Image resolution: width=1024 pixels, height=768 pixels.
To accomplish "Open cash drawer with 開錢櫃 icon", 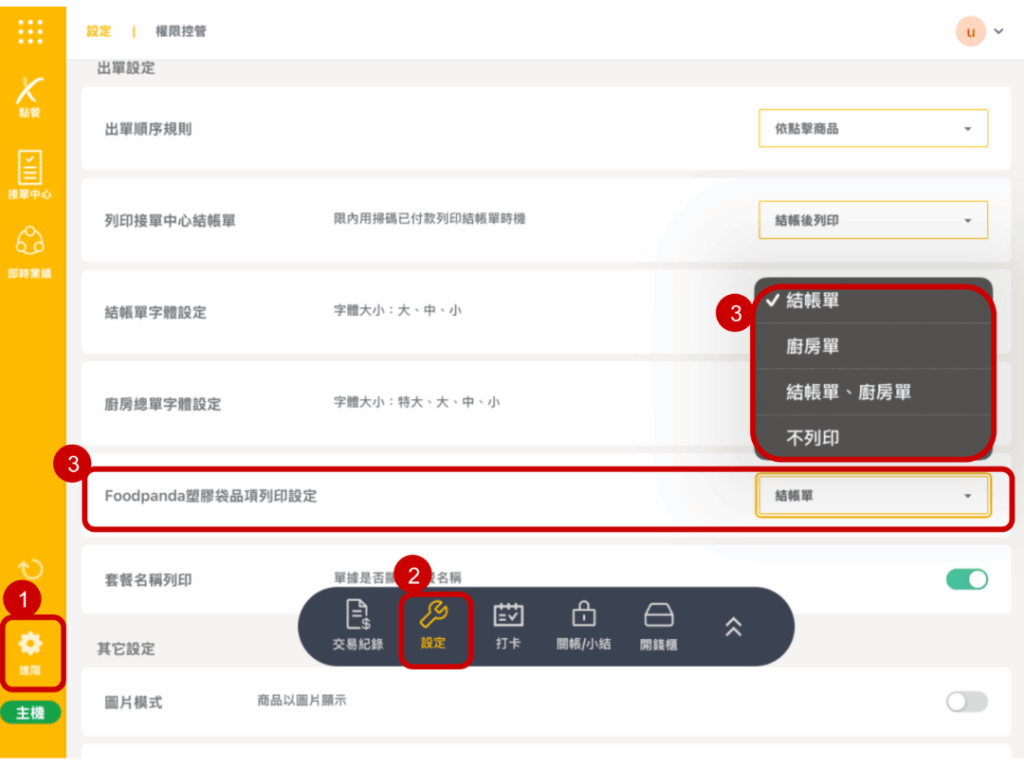I will click(x=658, y=626).
